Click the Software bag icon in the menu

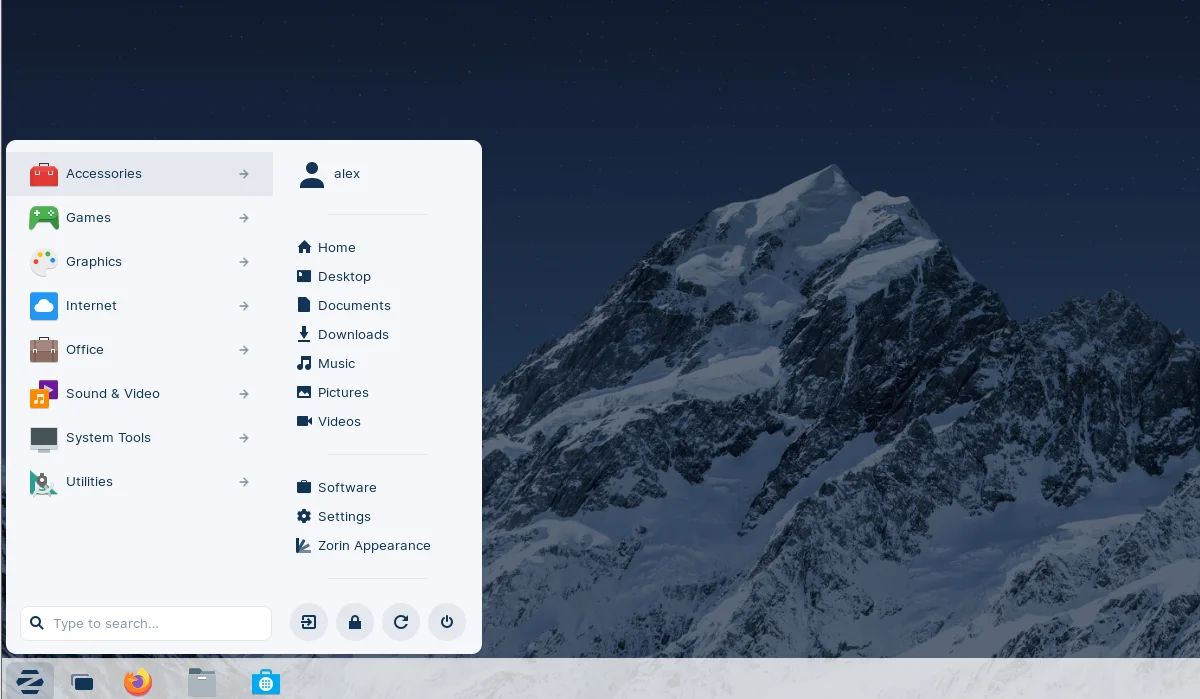pyautogui.click(x=304, y=487)
